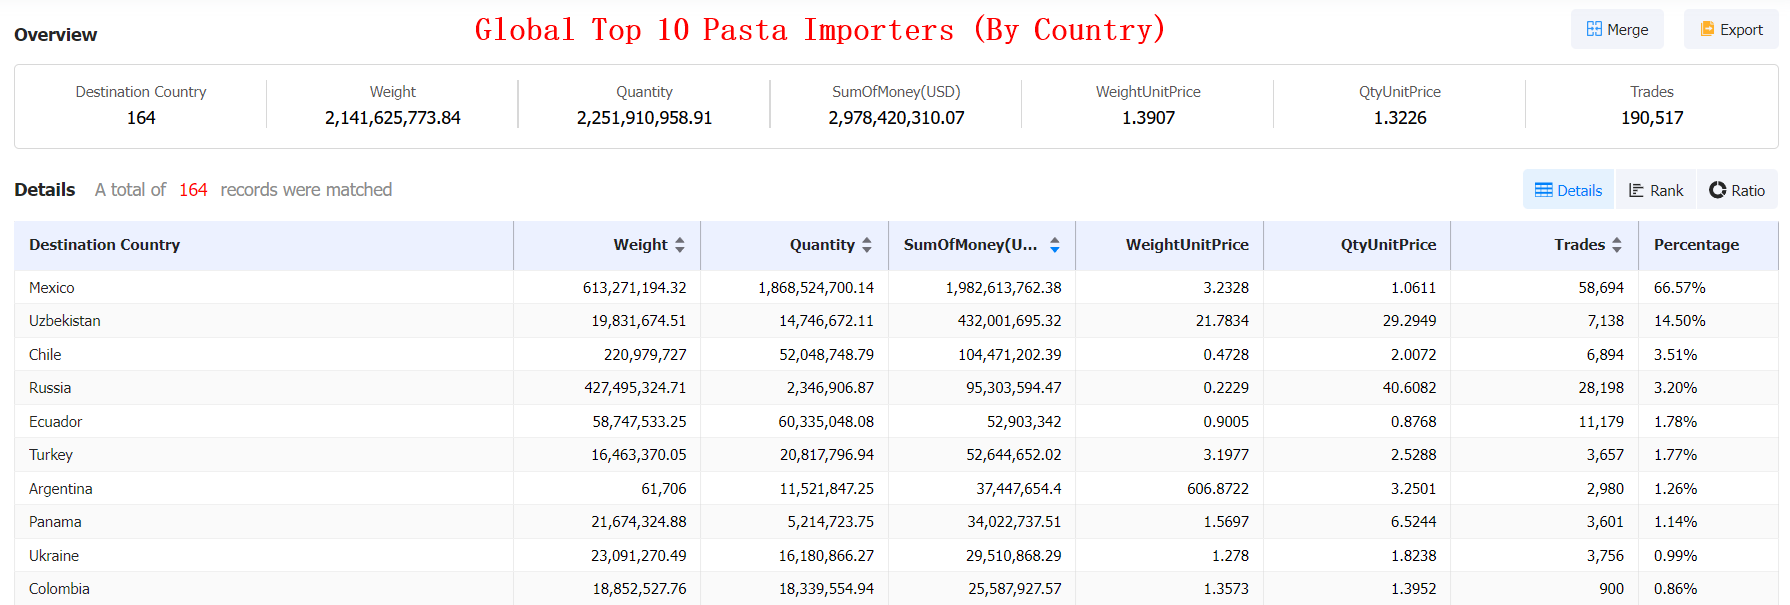
Task: Click overview Quantity total 2,251,910,958.91
Action: pos(644,118)
